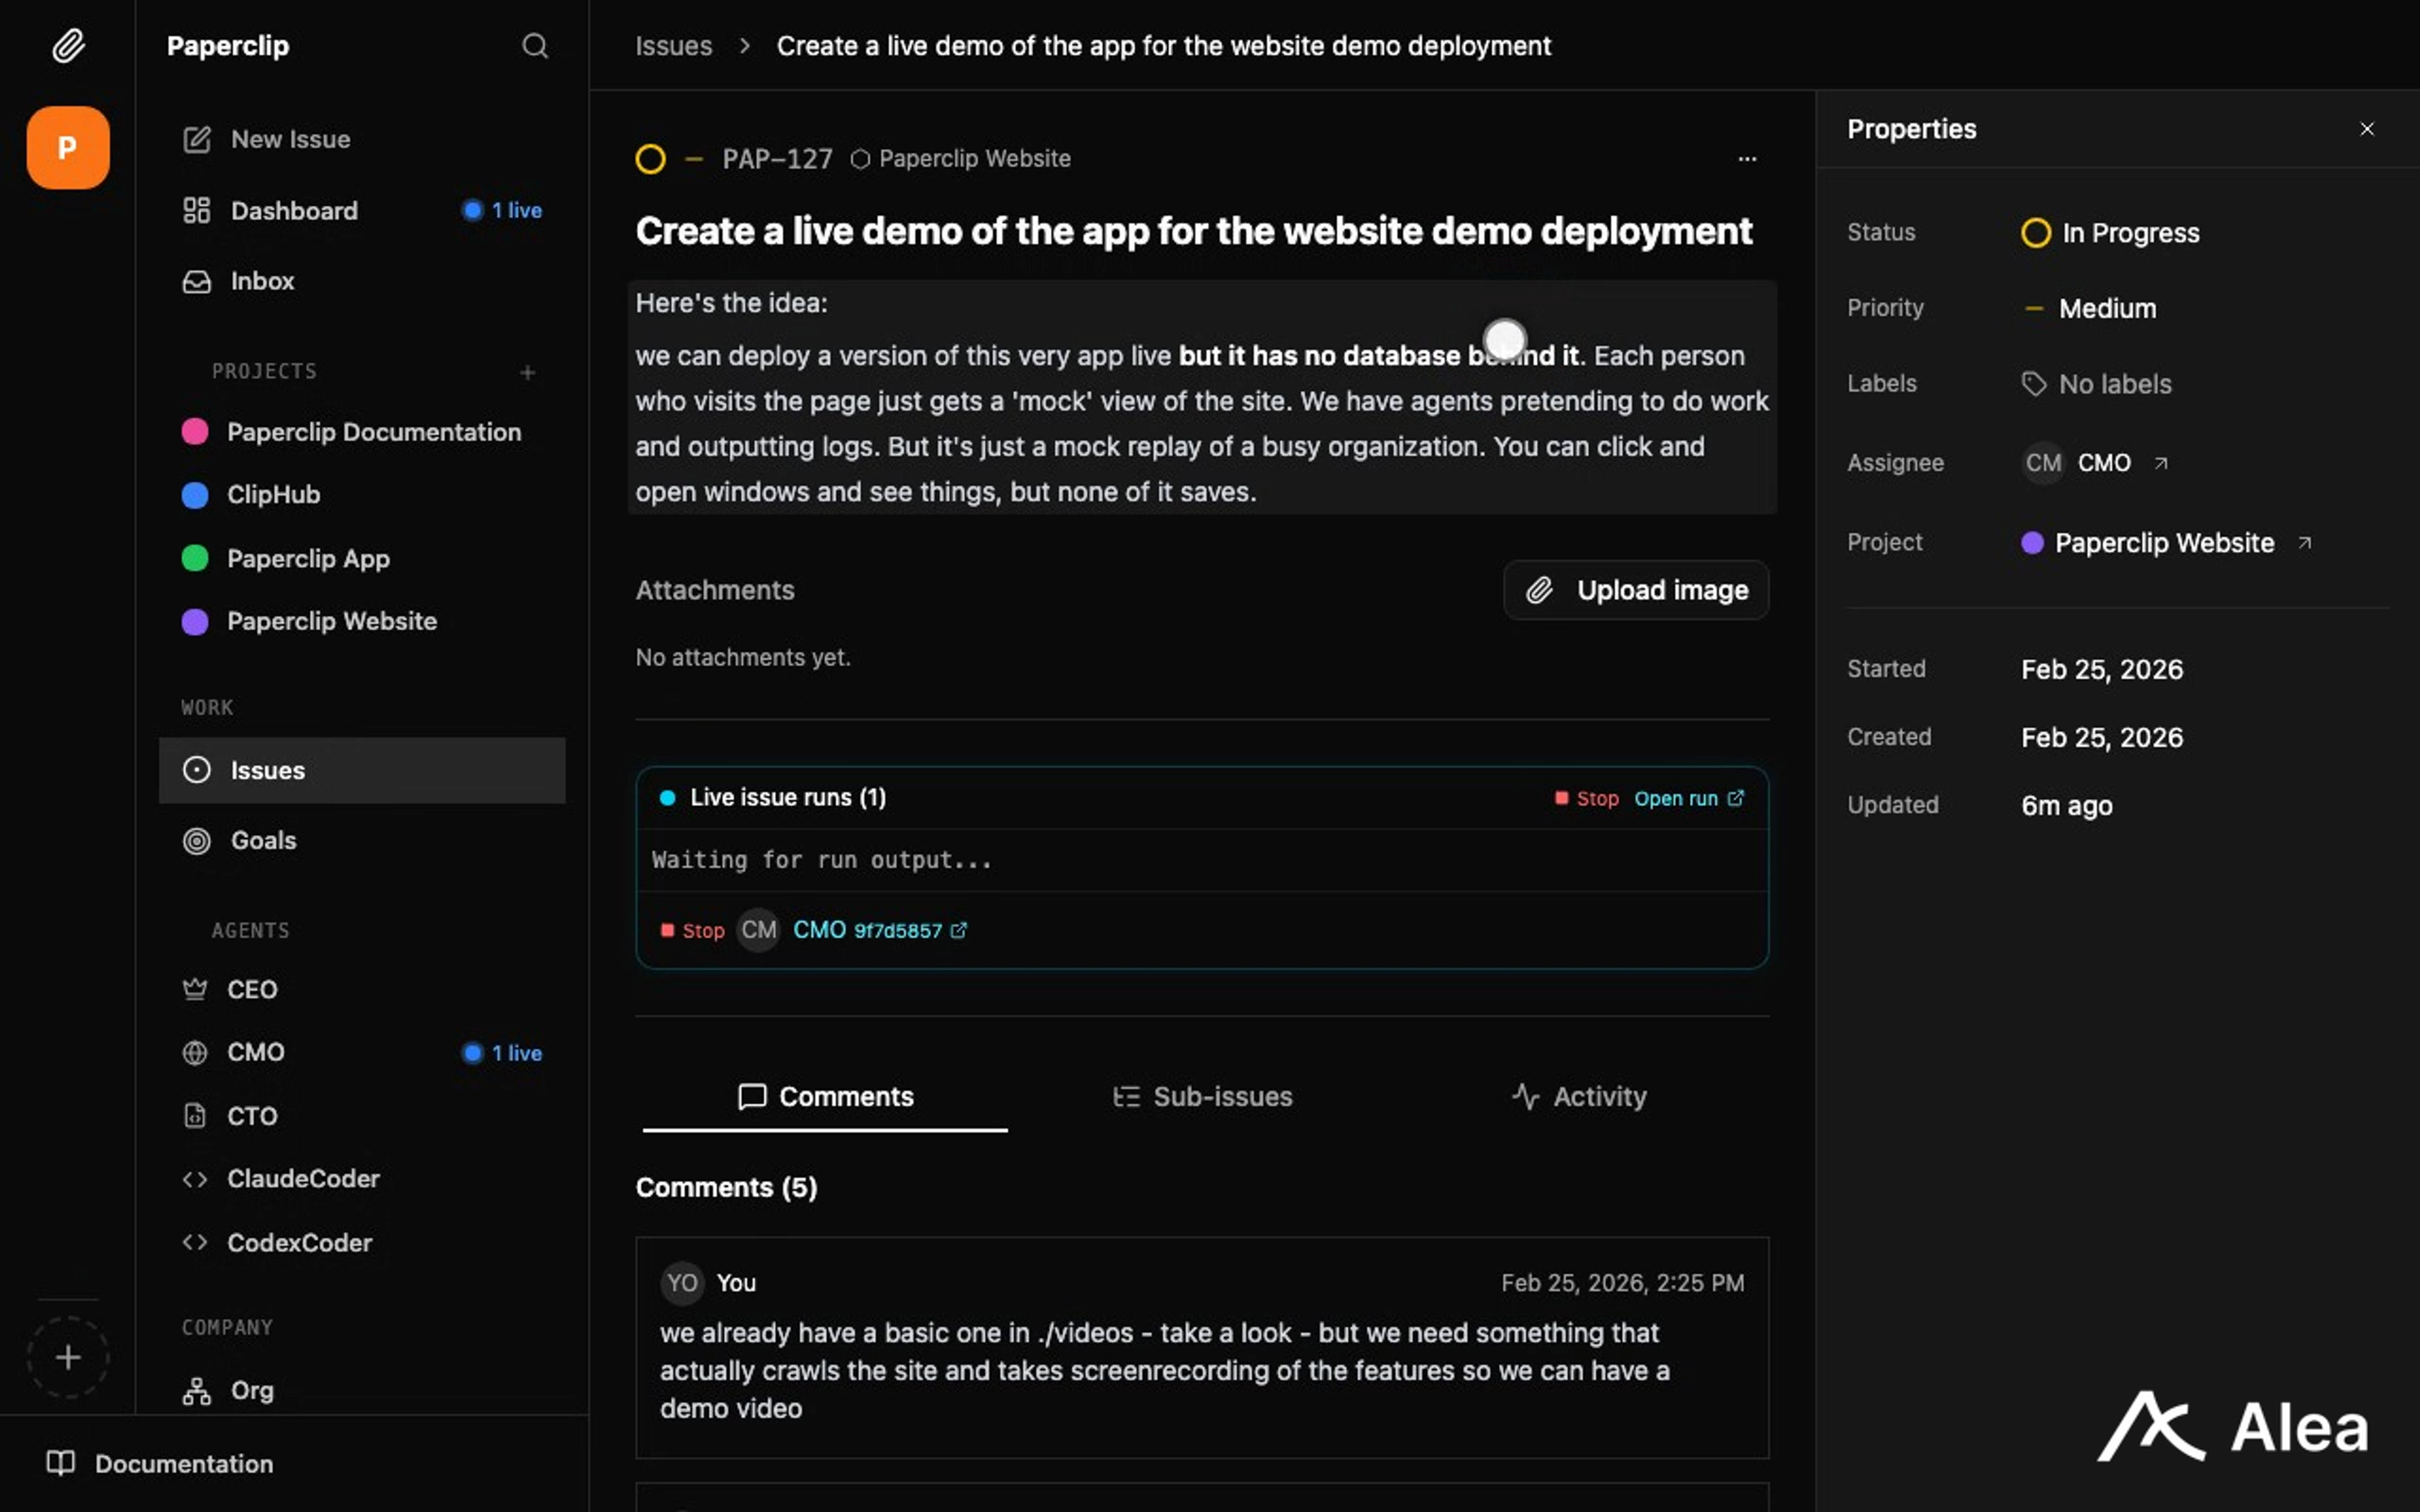Click the Upload image button

tap(1636, 590)
